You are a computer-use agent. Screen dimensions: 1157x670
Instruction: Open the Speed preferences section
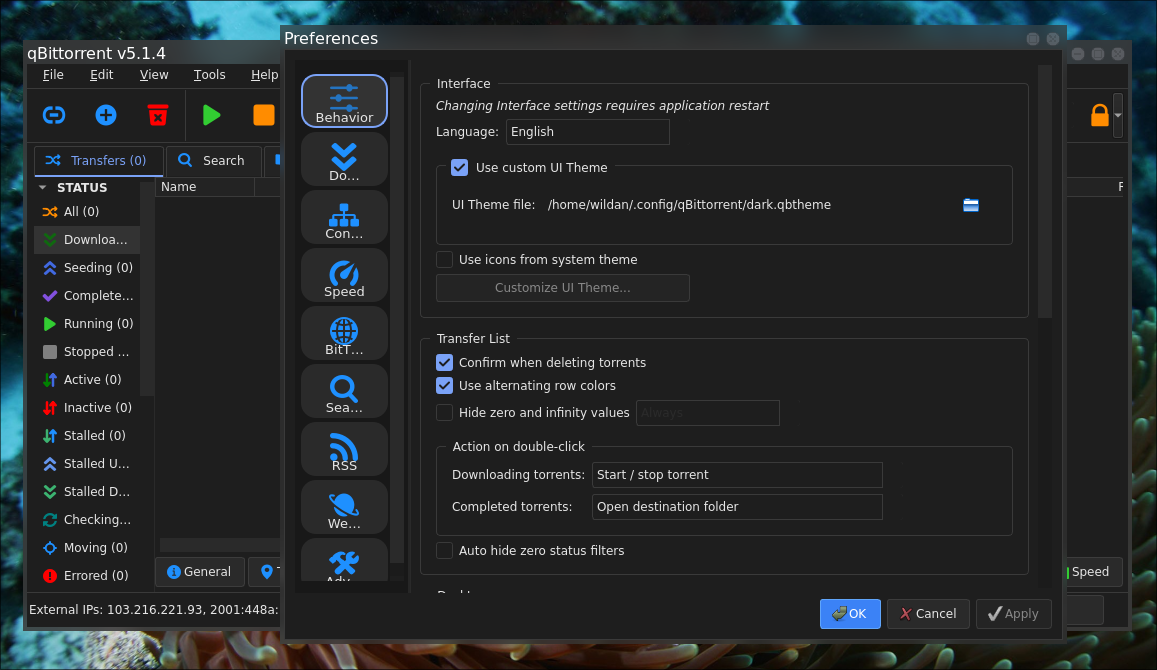(x=344, y=275)
